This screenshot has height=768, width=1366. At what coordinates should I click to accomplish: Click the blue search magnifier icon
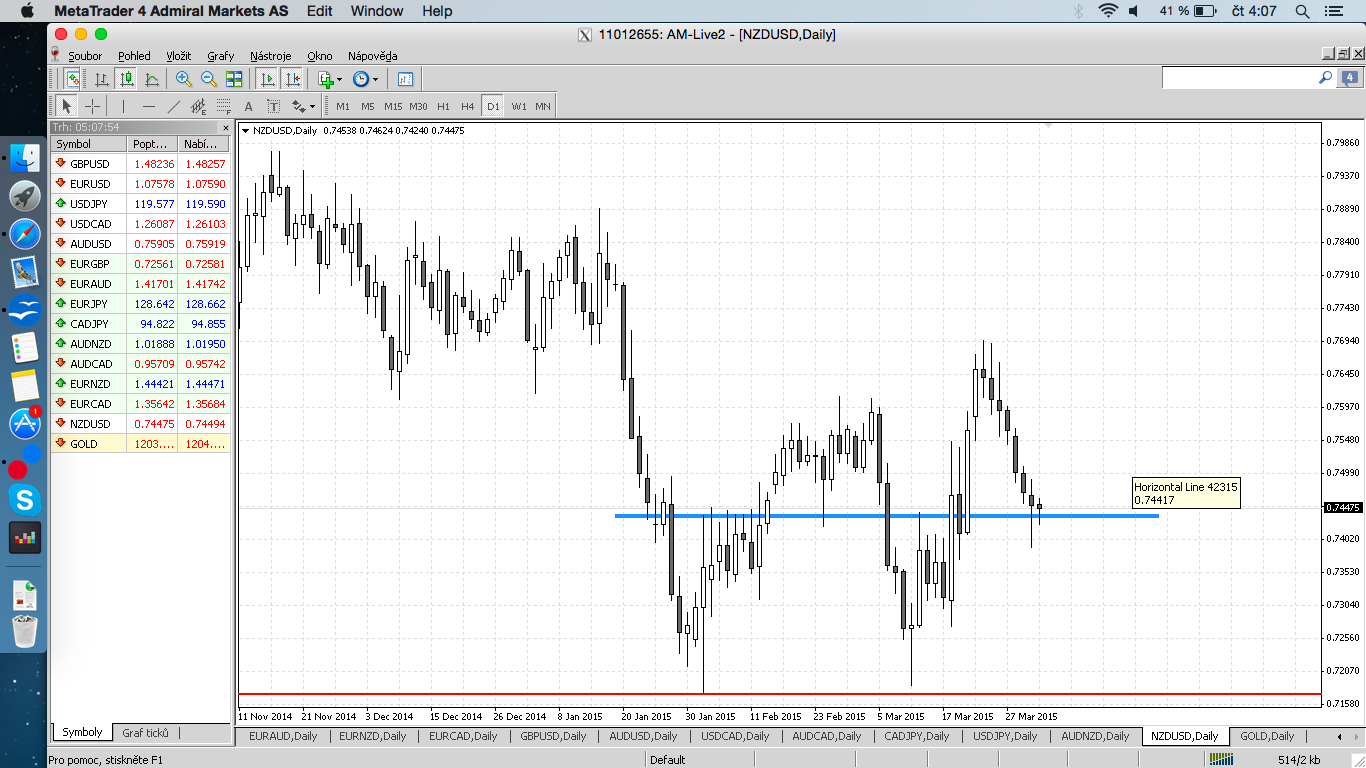coord(1326,77)
